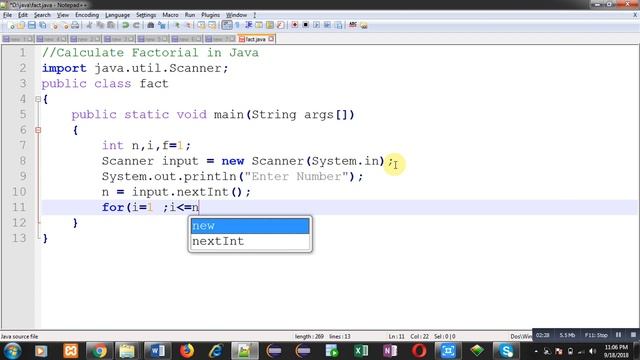Click the Paste toolbar icon
640x360 pixels.
click(x=110, y=25)
